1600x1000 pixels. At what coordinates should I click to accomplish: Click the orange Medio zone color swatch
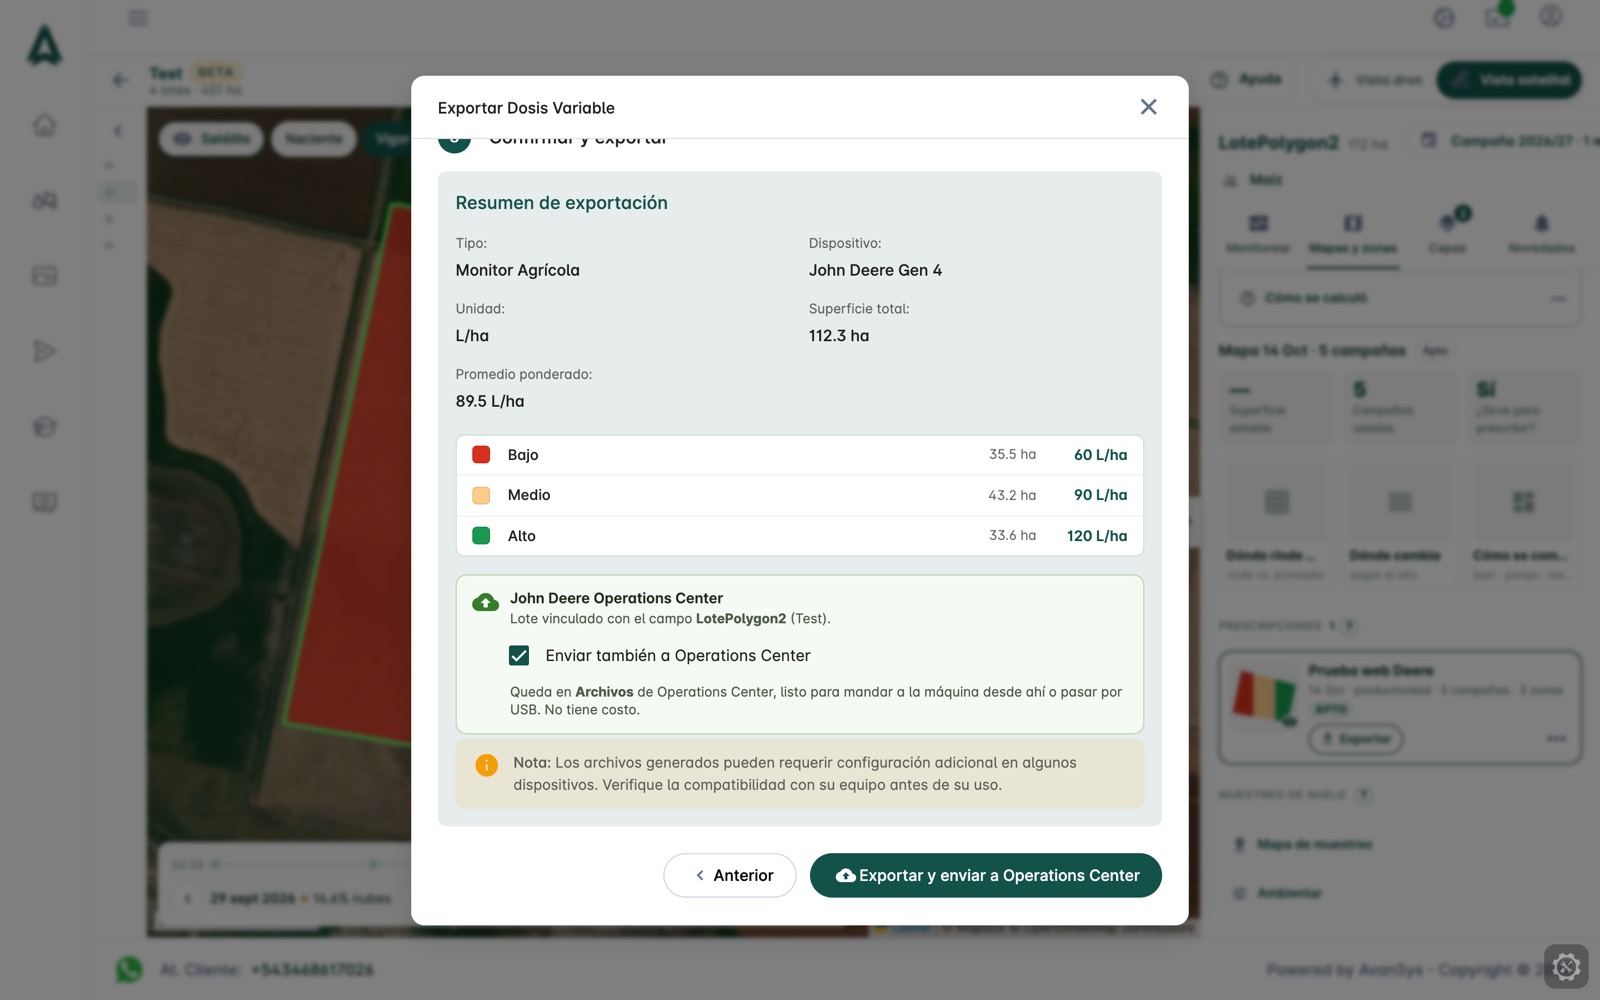[481, 495]
